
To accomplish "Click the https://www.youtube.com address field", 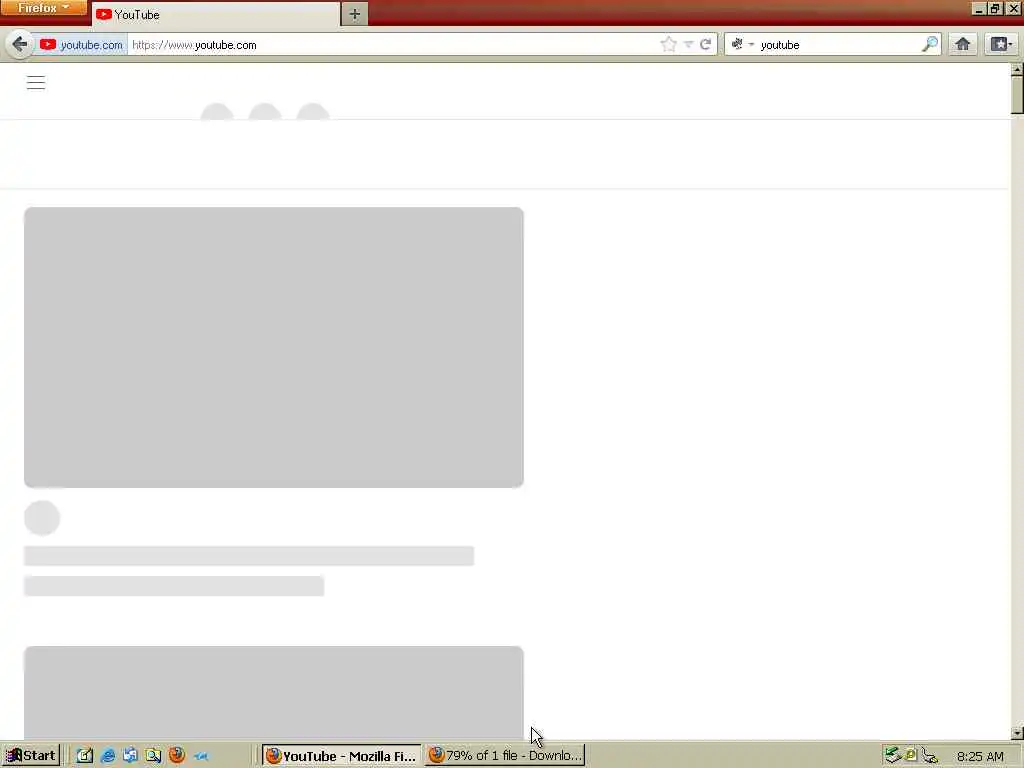I will pyautogui.click(x=392, y=45).
